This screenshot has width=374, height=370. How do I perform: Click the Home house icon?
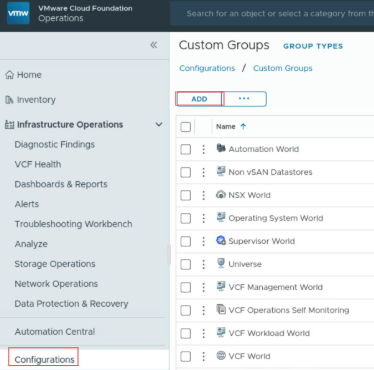[9, 75]
